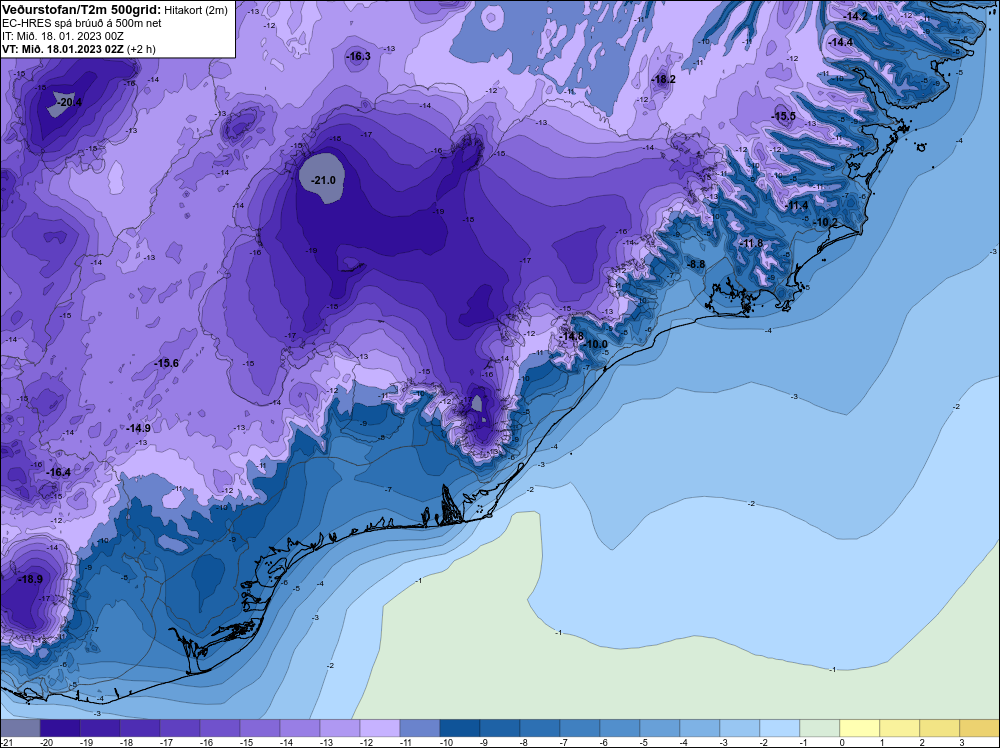The image size is (1000, 748).
Task: Pick pale green swatch between -1 and 0
Action: point(820,728)
